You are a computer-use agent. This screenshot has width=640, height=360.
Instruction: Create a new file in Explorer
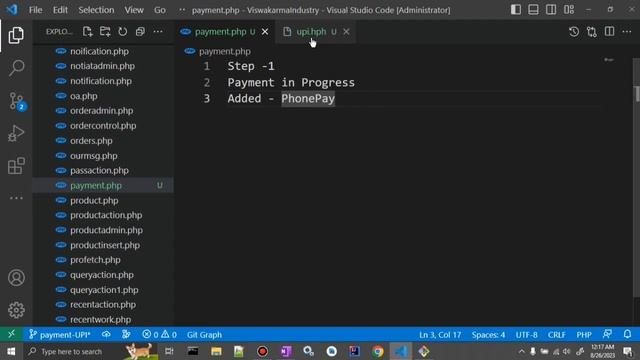tap(87, 31)
